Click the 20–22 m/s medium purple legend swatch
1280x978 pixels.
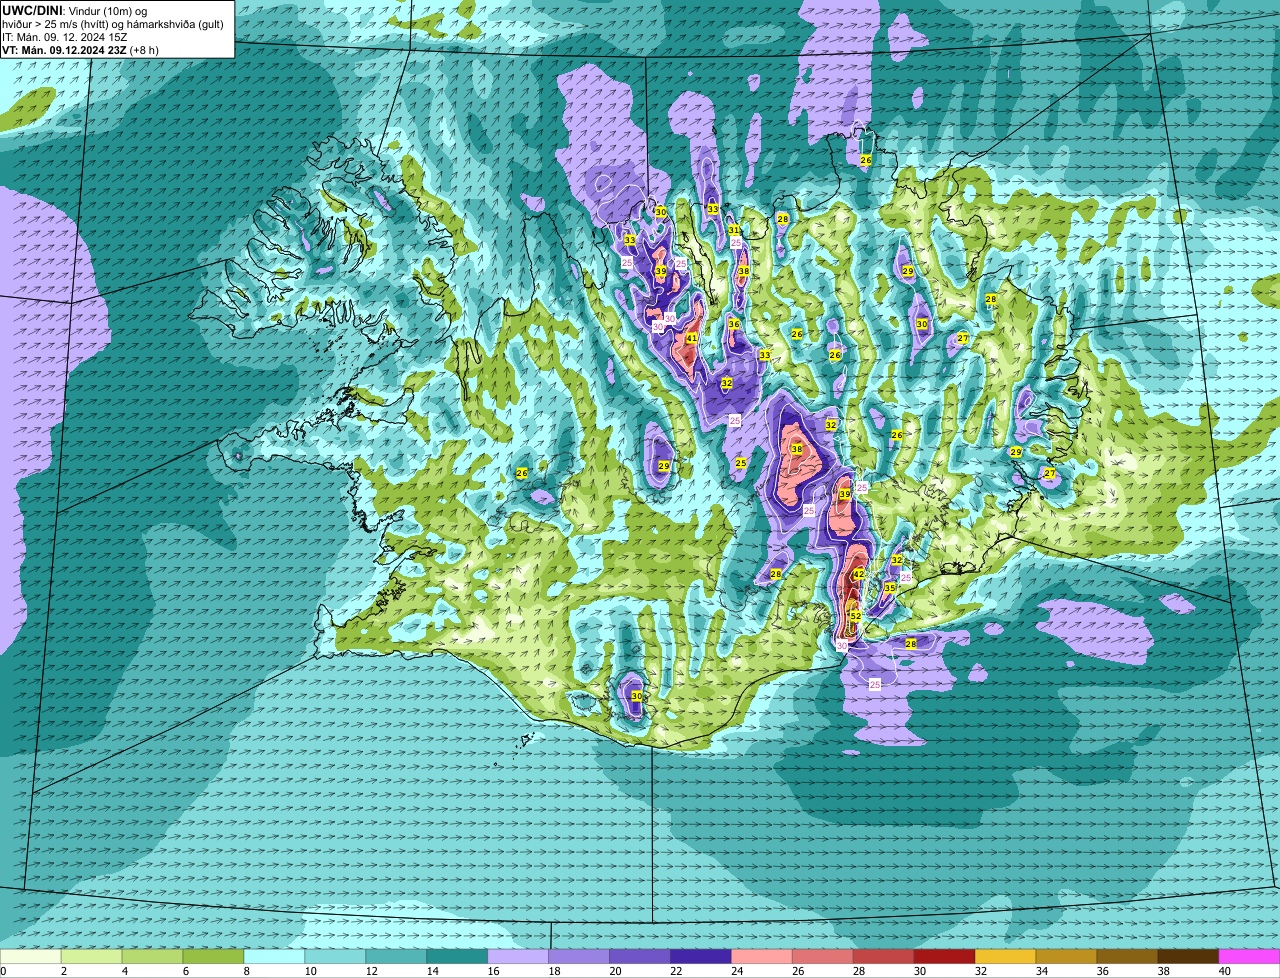639,956
